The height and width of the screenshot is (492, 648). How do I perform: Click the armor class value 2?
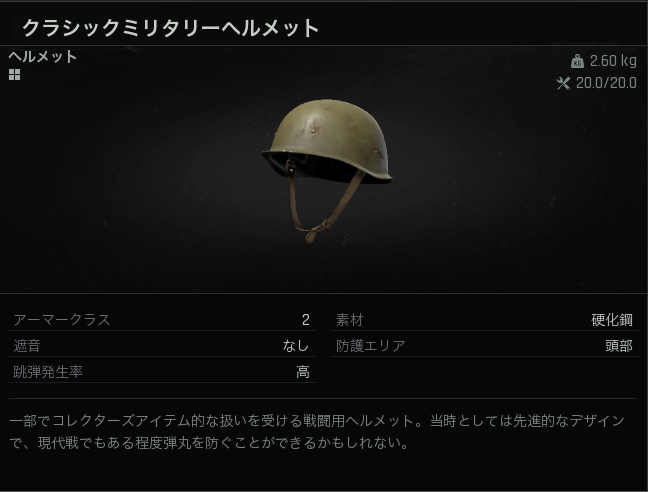click(x=305, y=320)
